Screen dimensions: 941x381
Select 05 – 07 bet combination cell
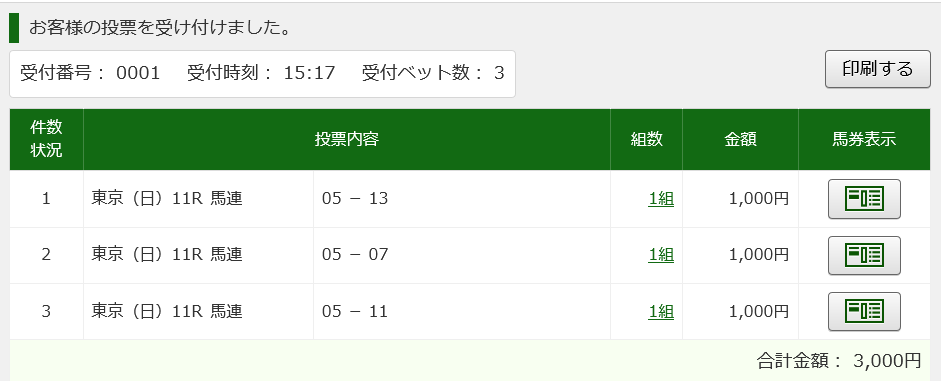(461, 255)
